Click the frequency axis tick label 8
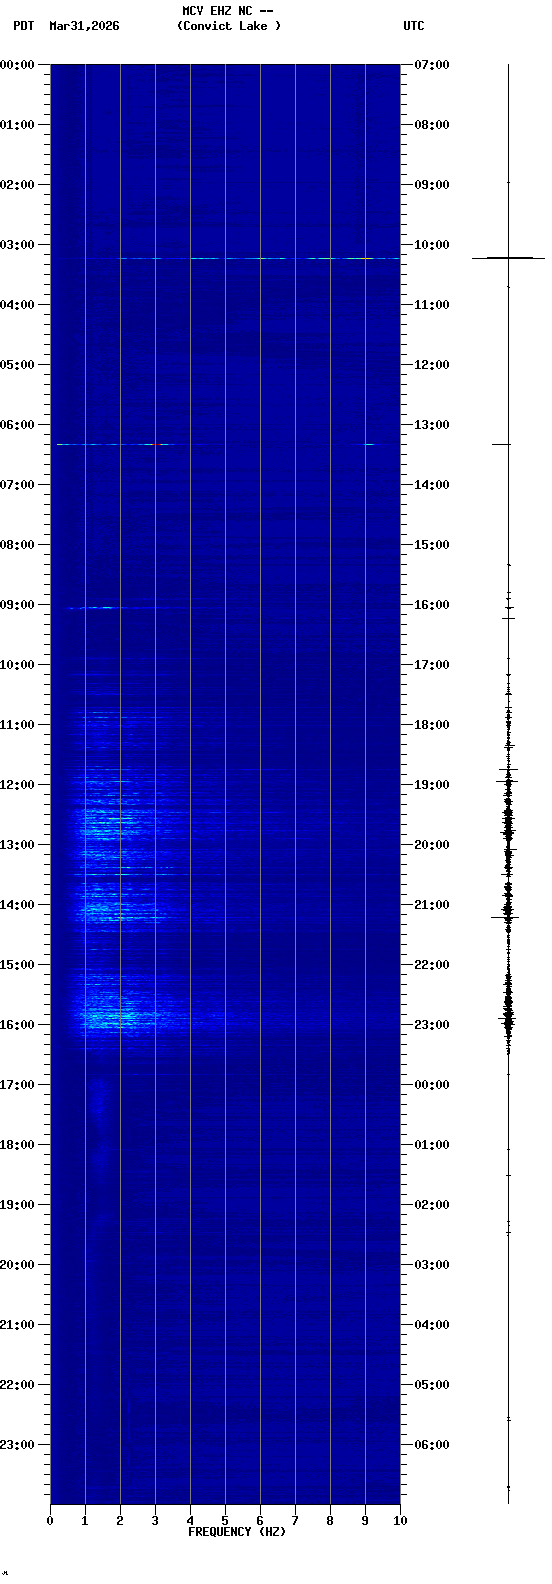This screenshot has width=552, height=1584. point(330,1521)
